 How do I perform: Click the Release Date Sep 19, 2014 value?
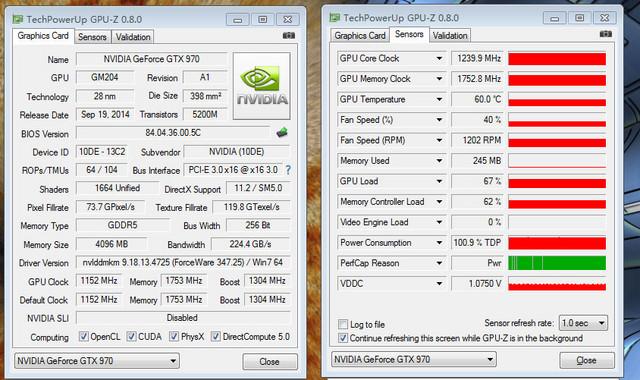105,114
